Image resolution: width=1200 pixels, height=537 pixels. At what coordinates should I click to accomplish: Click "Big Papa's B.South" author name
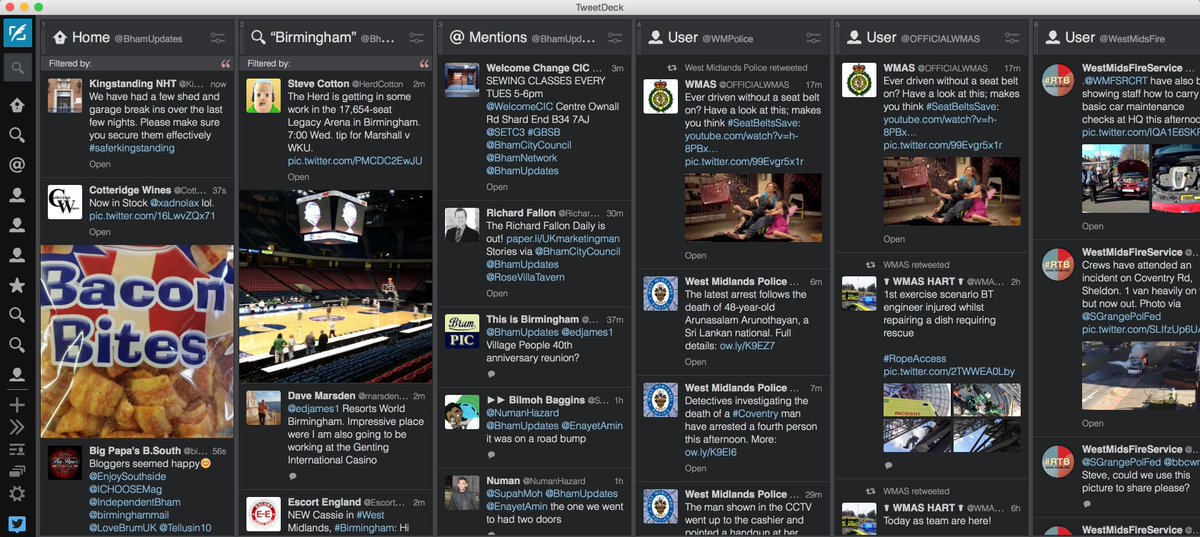click(133, 451)
